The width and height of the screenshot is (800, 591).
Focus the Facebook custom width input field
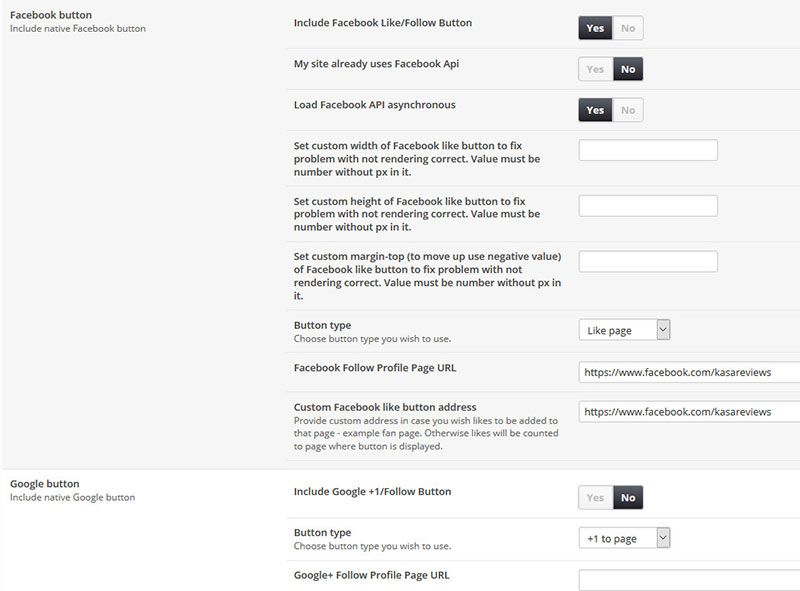point(648,150)
